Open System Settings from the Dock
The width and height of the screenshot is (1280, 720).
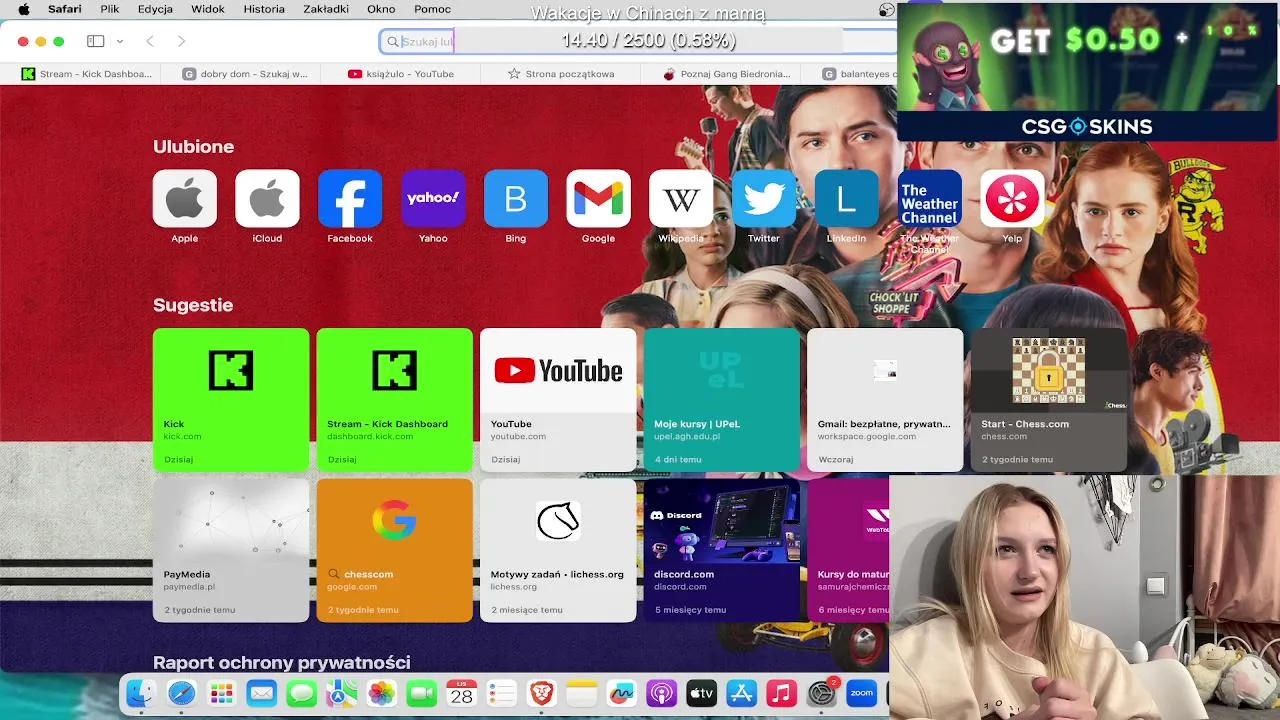click(x=821, y=693)
